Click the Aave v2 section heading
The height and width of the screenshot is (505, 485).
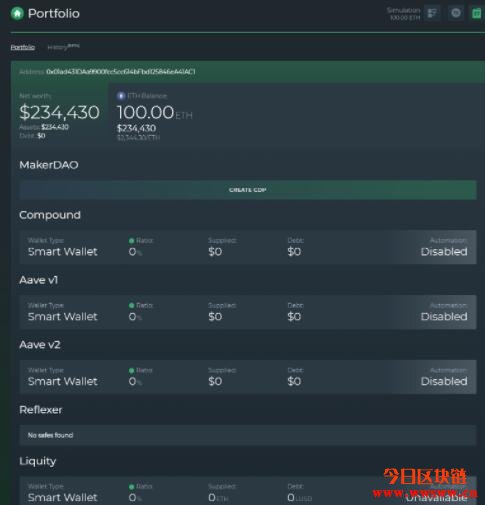pyautogui.click(x=40, y=345)
